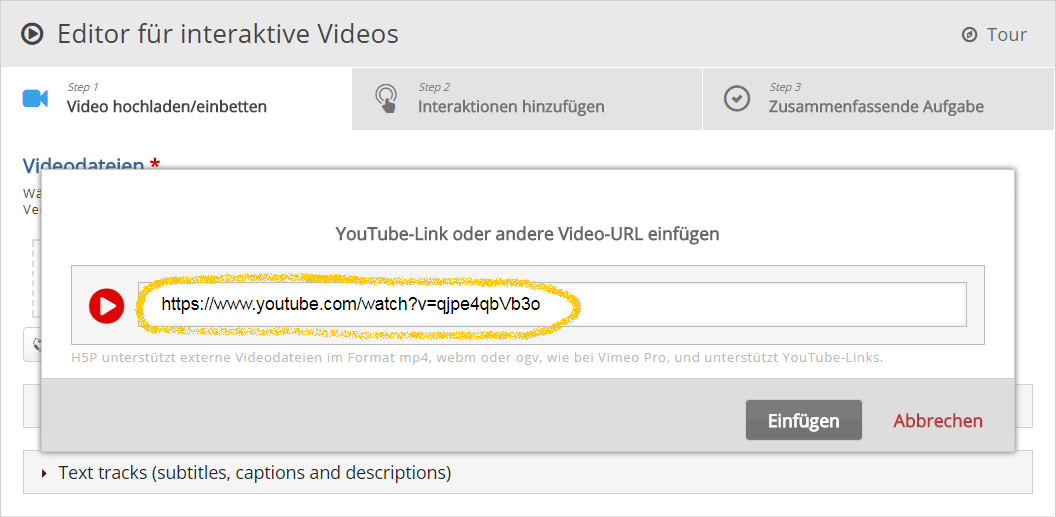Expand Text tracks via the disclosure triangle

point(44,473)
